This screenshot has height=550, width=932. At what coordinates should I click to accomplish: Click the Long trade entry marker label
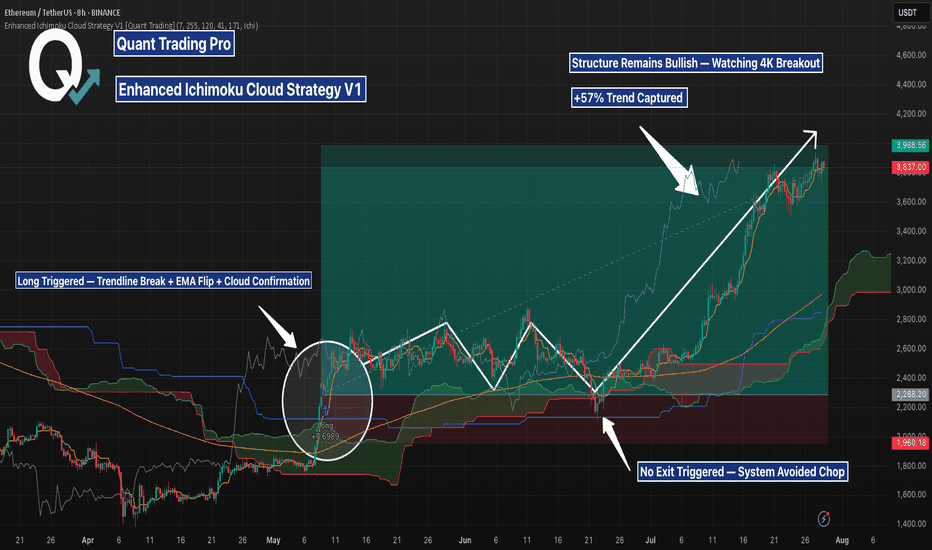coord(326,431)
